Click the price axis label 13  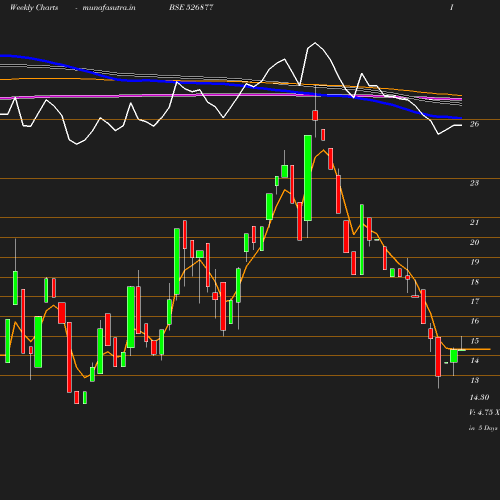[x=474, y=380]
